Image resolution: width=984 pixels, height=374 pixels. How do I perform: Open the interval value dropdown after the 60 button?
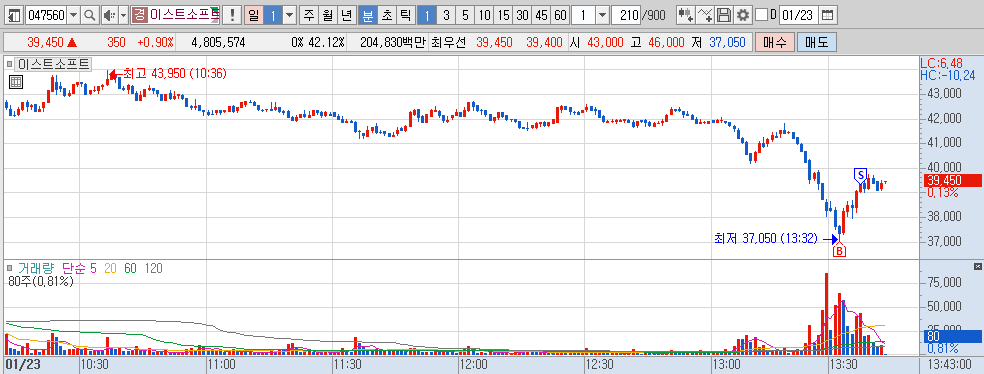602,14
